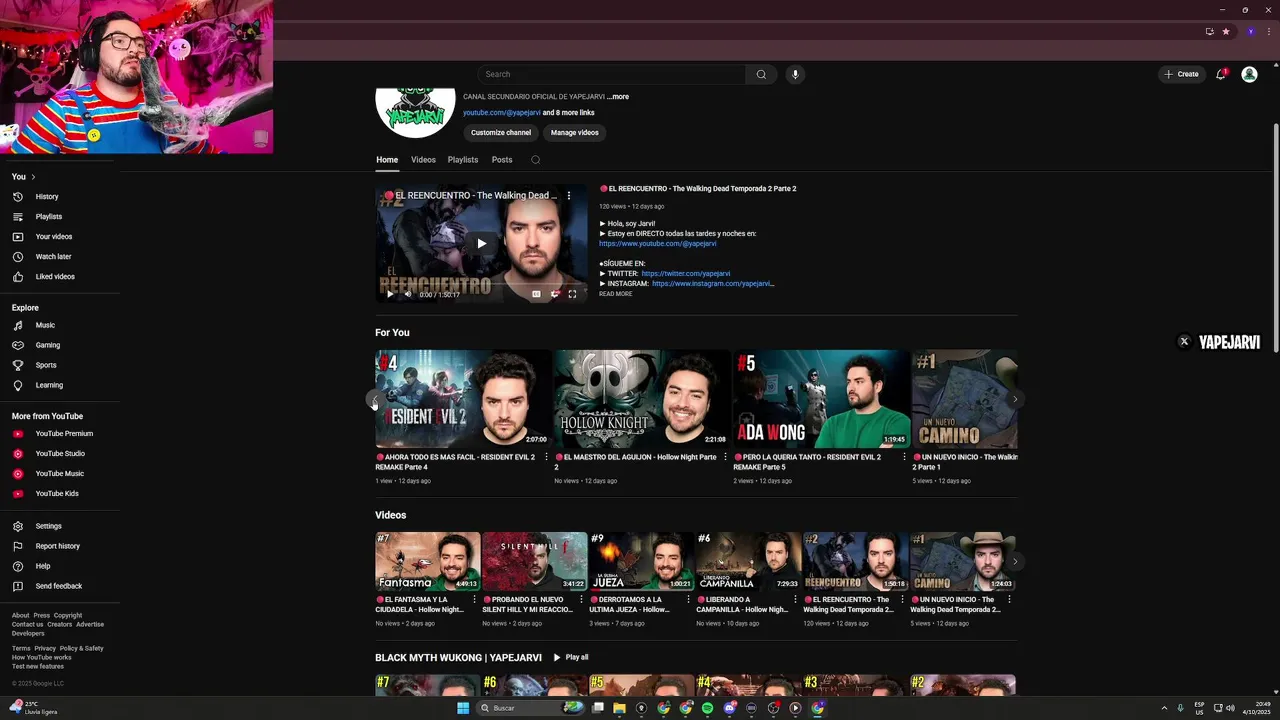1280x720 pixels.
Task: Start voice search with microphone icon
Action: [x=795, y=74]
